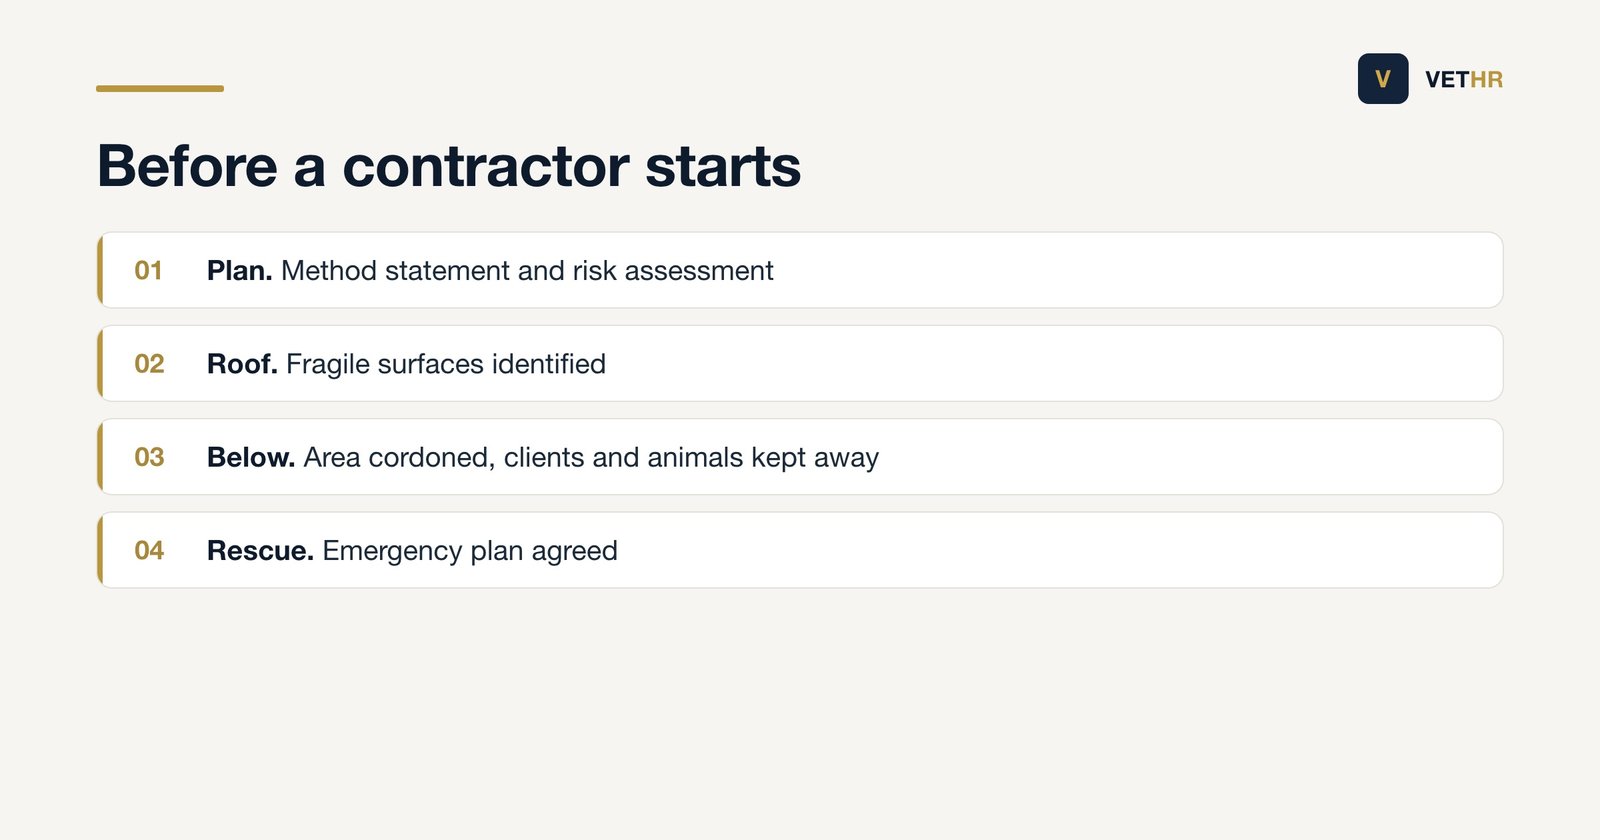The image size is (1600, 840).
Task: Choose the Rescue emergency plan card
Action: pos(800,550)
